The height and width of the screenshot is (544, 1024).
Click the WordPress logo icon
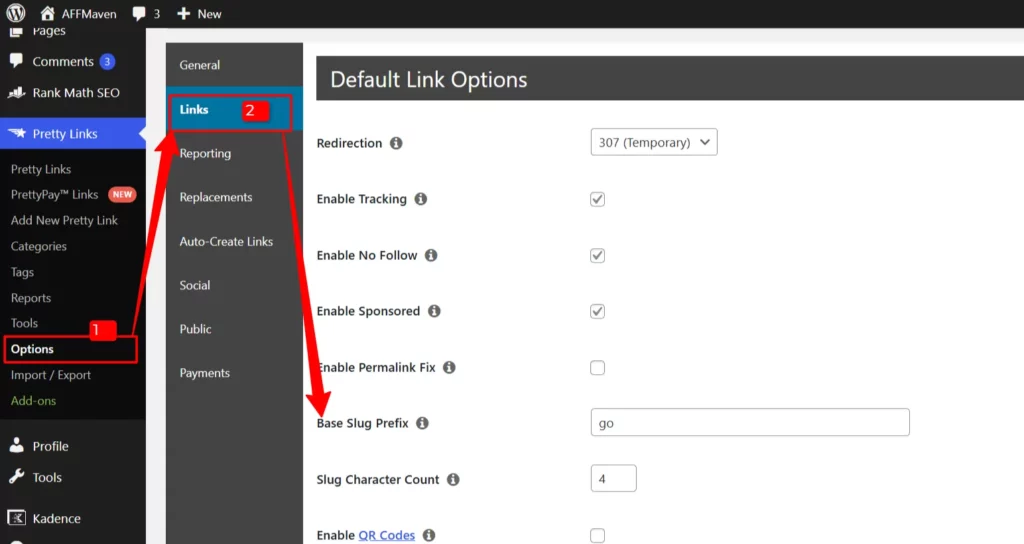[x=16, y=14]
